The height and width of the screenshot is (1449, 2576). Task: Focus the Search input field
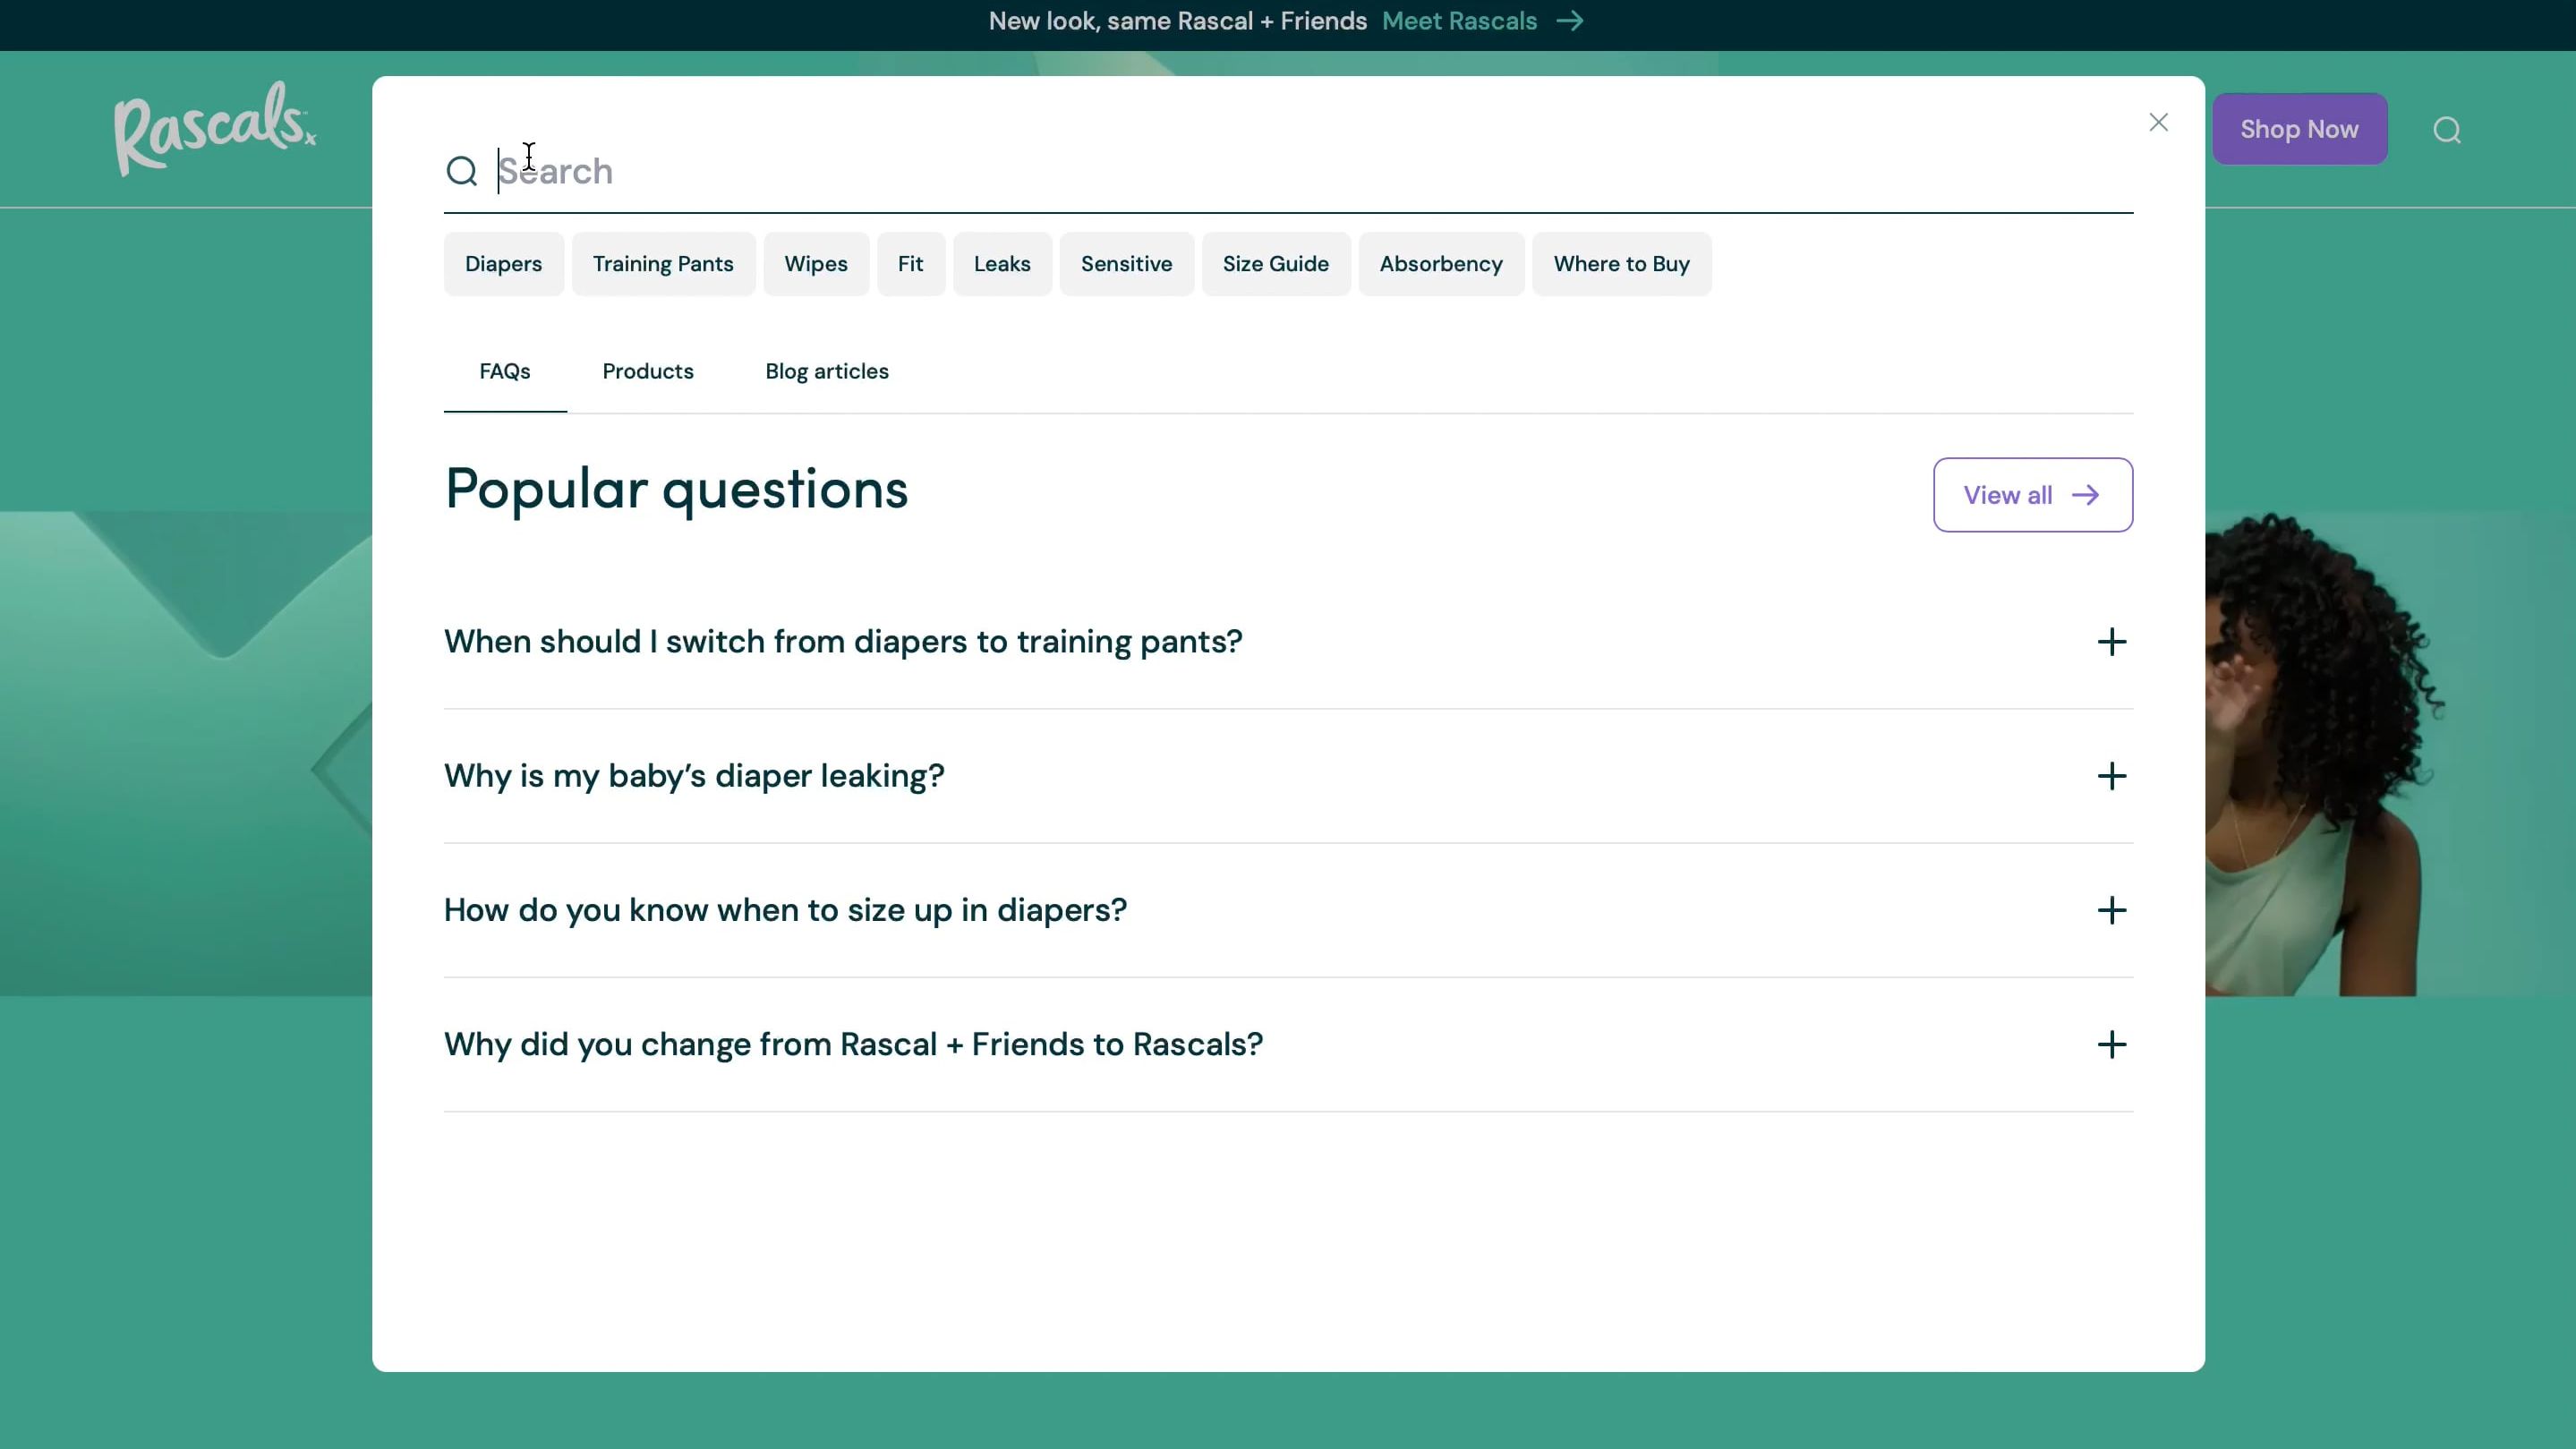(x=1313, y=171)
